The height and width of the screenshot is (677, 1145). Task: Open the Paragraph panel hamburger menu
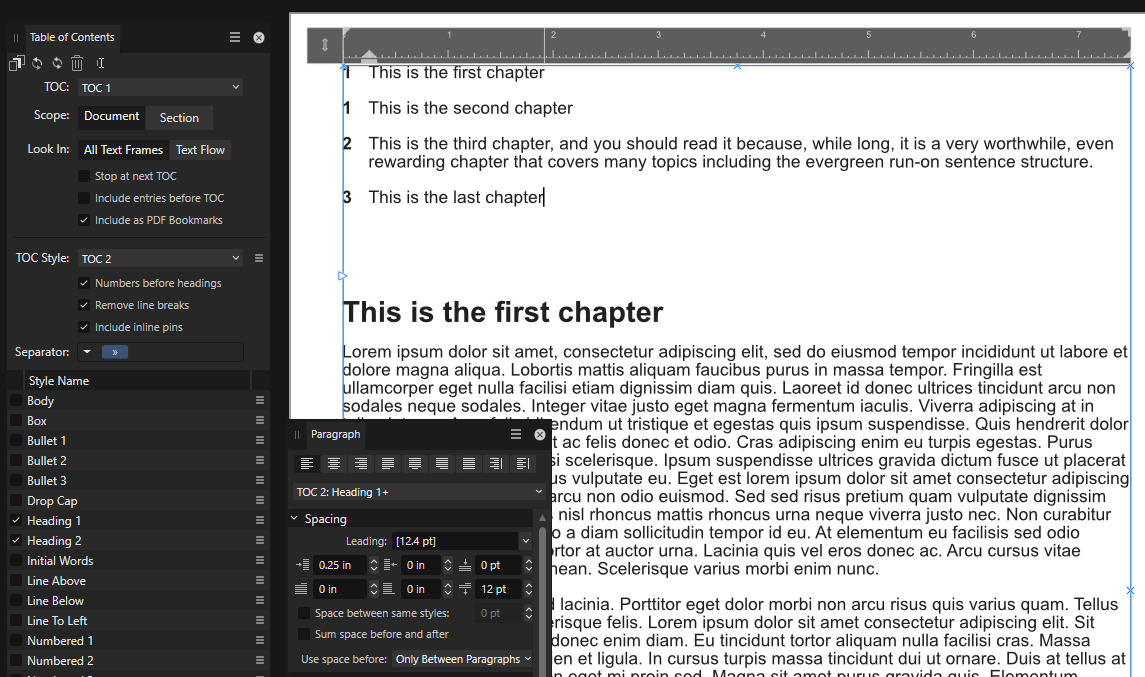515,434
